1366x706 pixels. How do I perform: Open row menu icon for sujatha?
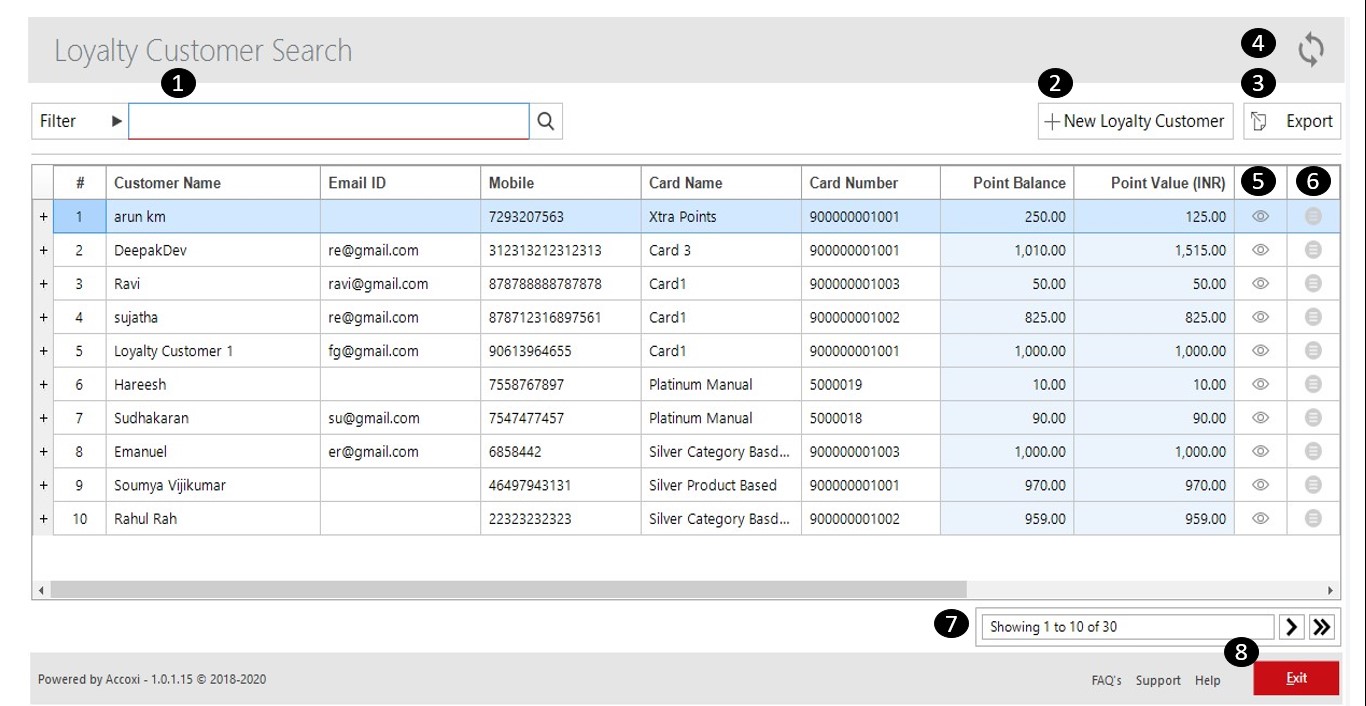(1313, 317)
